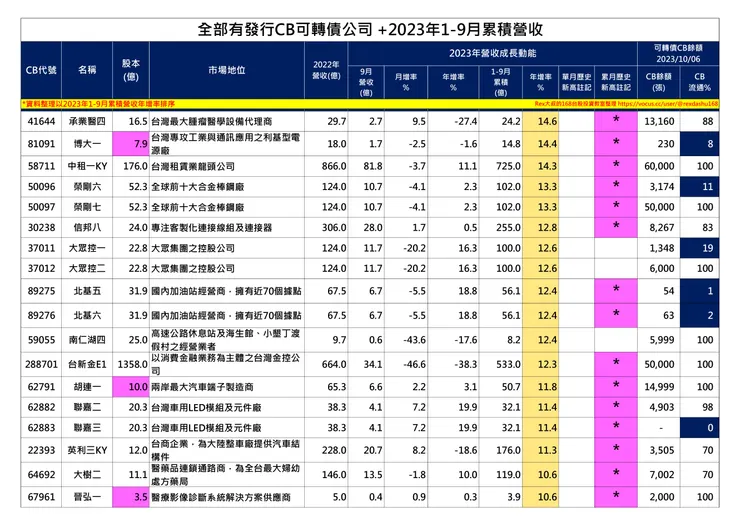Select CB code 64692
Viewport: 740px width, 523px height.
(41, 475)
